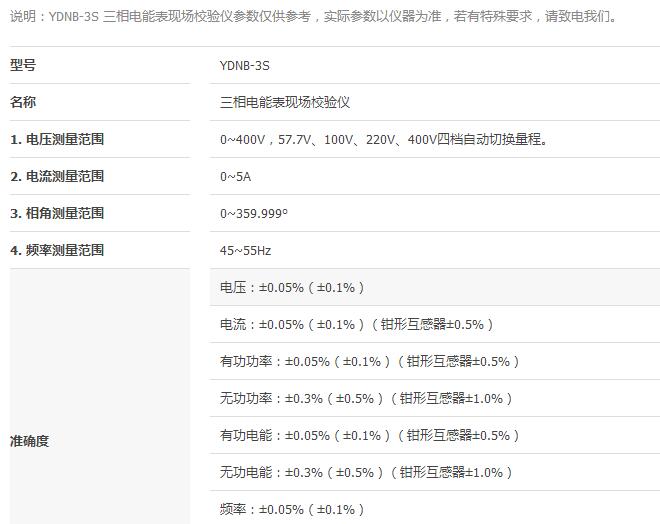
Task: Click the 0~359.999° phase angle value
Action: click(254, 213)
